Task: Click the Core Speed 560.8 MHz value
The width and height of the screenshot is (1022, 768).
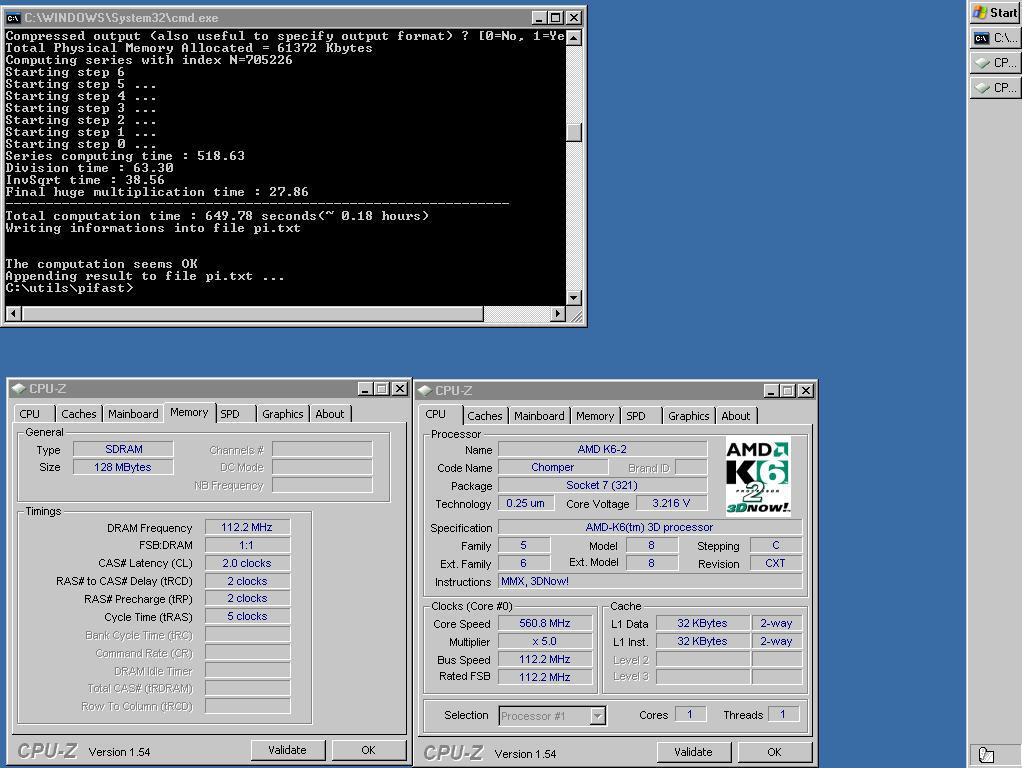Action: pyautogui.click(x=545, y=623)
